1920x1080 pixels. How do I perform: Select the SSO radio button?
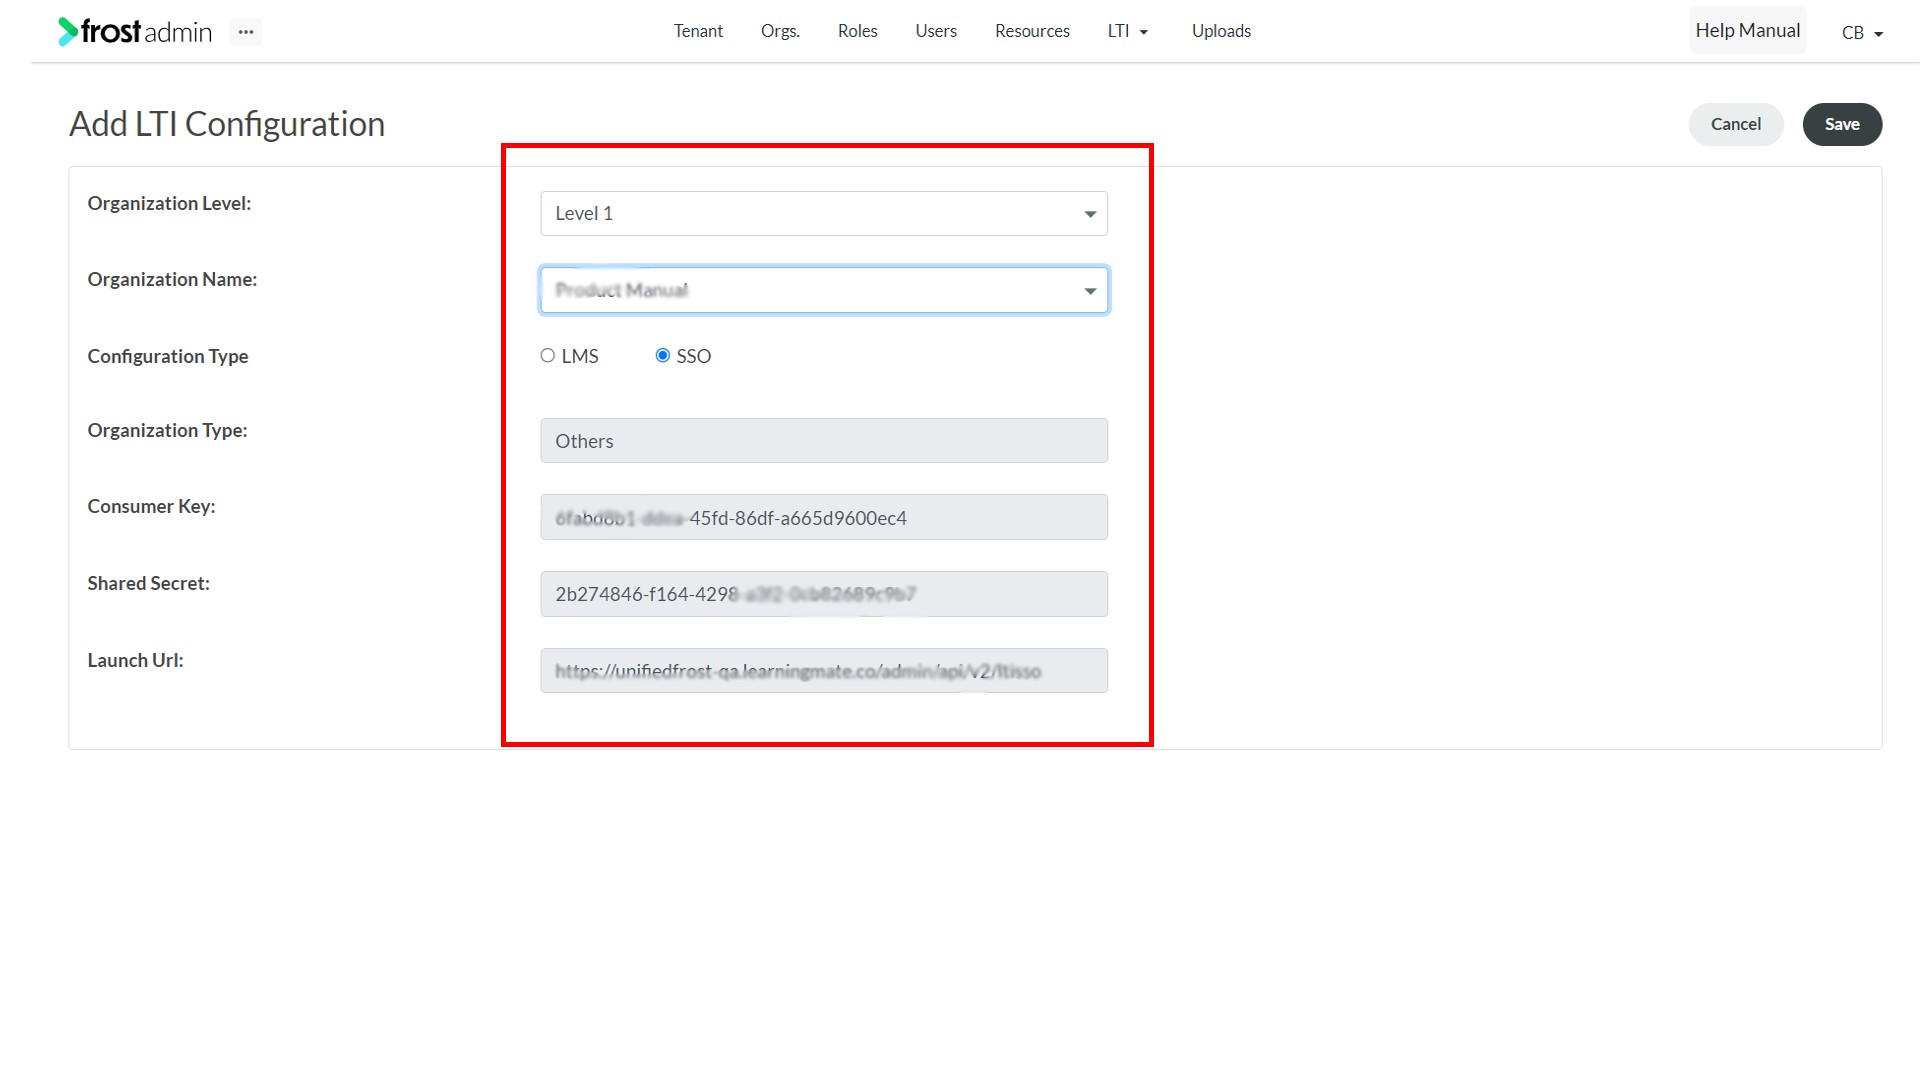(662, 356)
